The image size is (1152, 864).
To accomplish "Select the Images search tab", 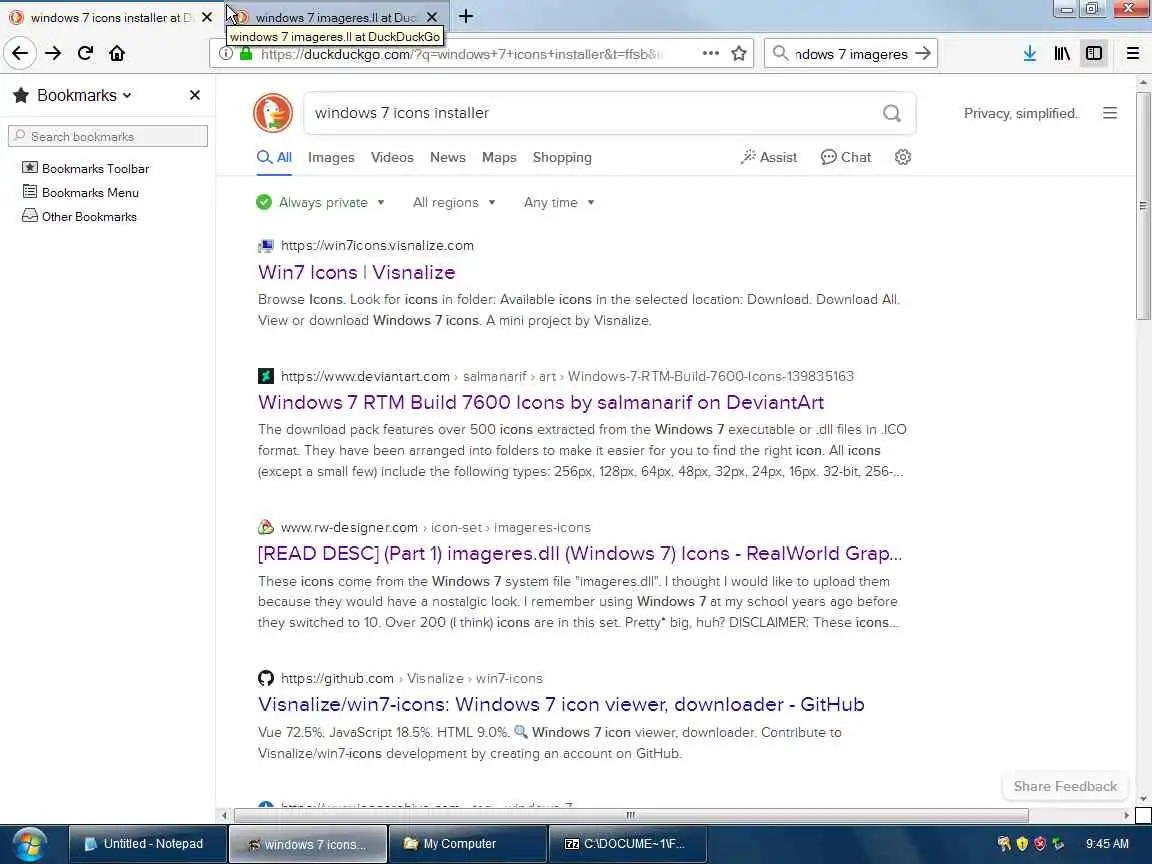I will (331, 157).
